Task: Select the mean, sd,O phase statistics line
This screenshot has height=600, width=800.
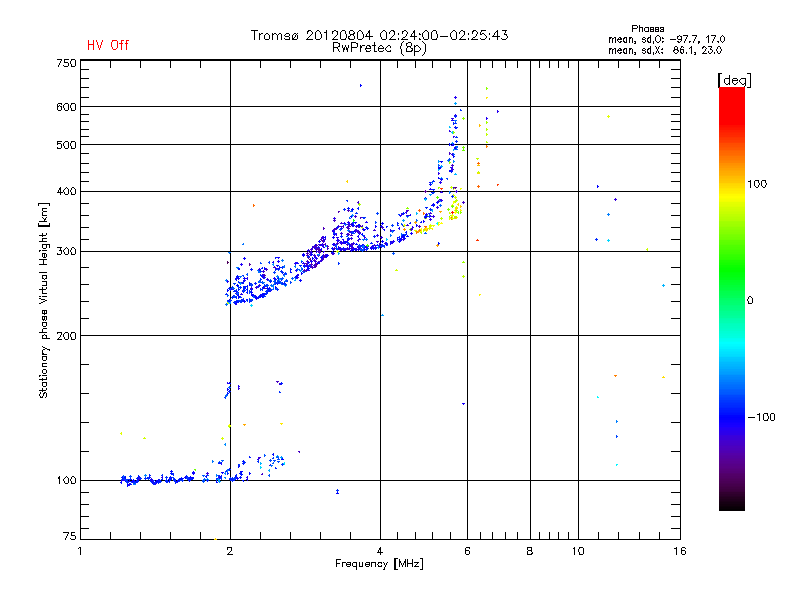Action: (x=664, y=39)
